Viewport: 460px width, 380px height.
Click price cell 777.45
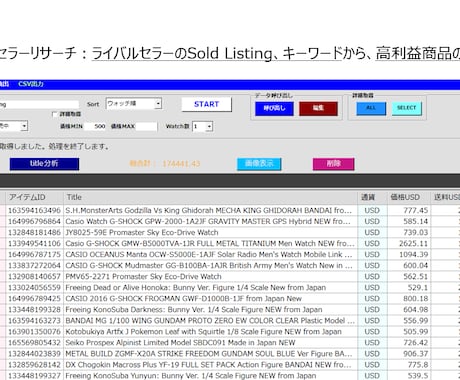[x=409, y=210]
